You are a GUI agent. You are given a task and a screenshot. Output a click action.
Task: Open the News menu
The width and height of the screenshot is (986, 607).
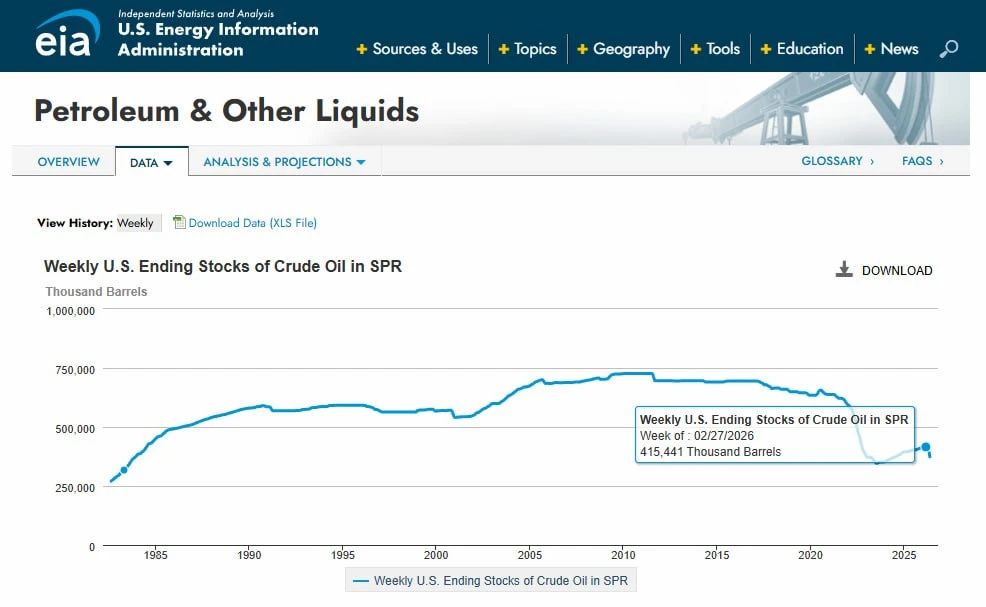click(x=892, y=49)
